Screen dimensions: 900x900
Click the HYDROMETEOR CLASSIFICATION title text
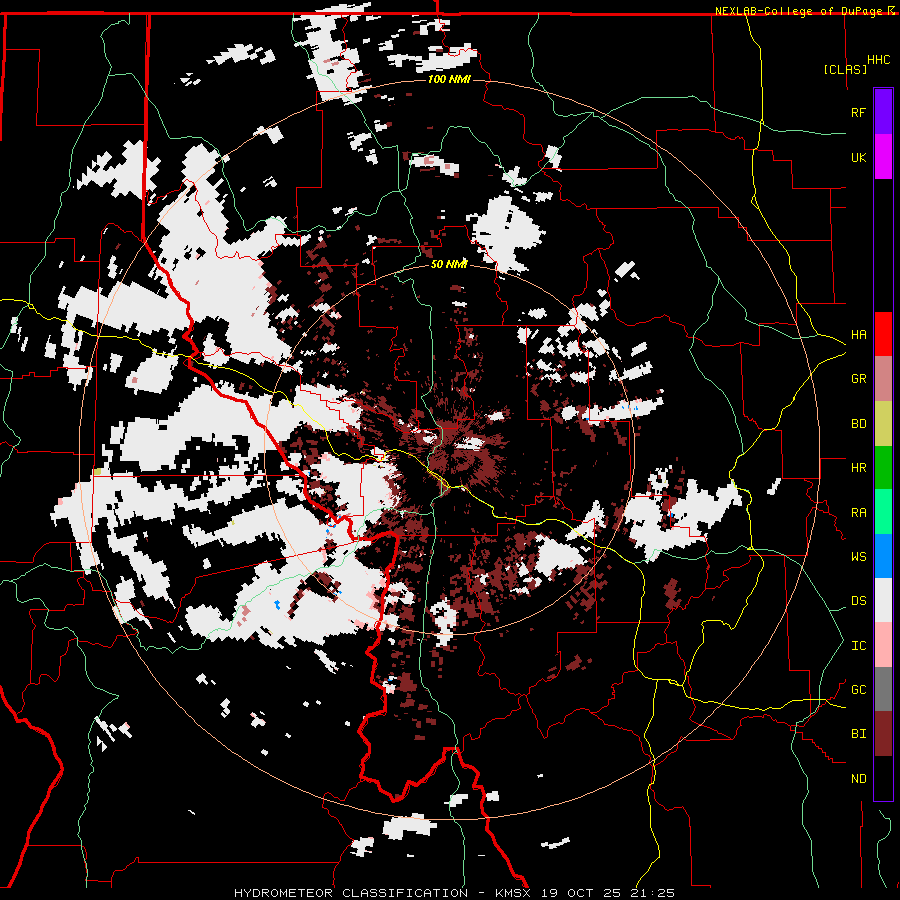coord(351,893)
